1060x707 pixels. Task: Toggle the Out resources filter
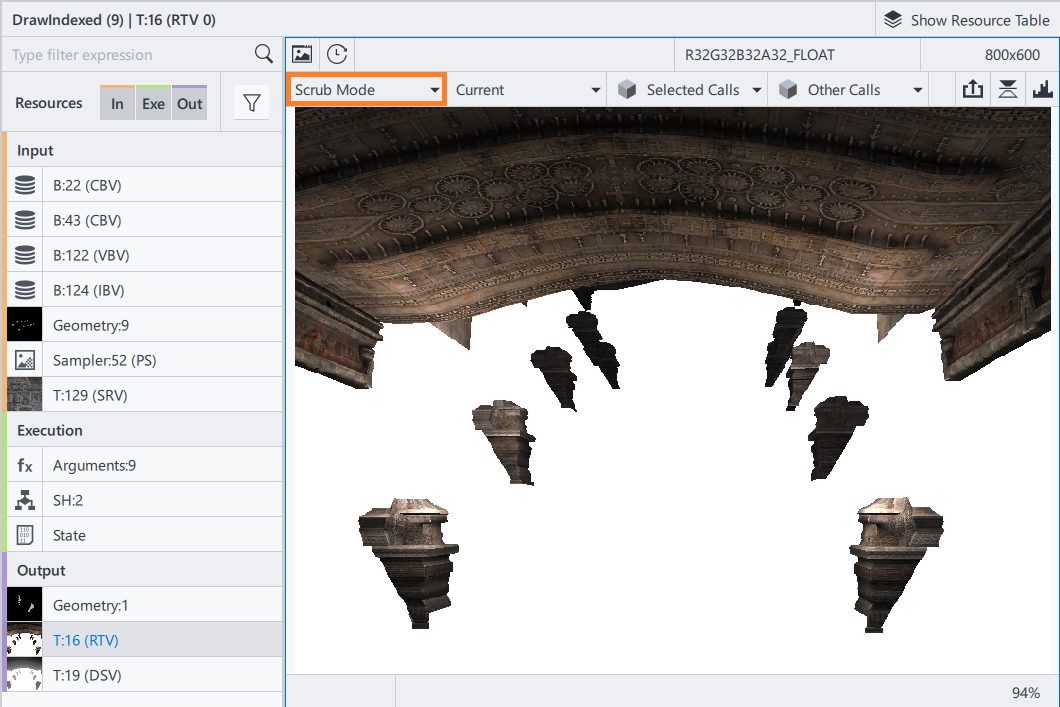click(189, 103)
